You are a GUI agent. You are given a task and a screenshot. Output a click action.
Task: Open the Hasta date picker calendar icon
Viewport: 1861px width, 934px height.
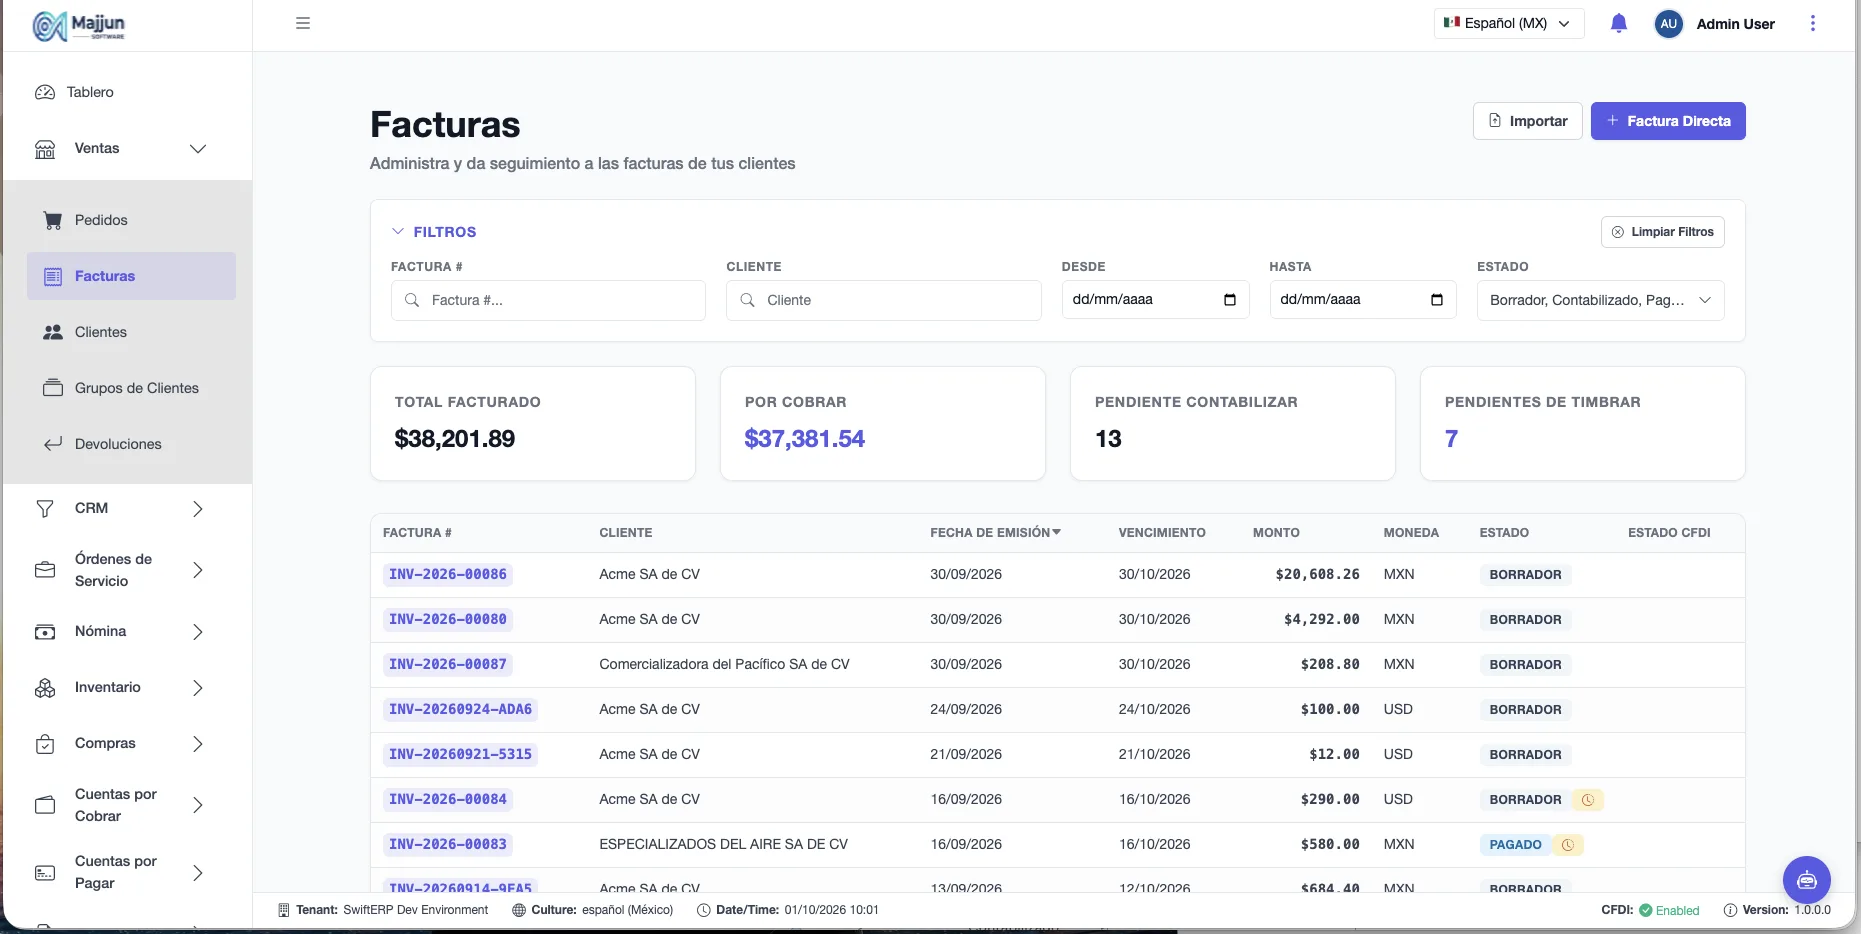click(1437, 300)
